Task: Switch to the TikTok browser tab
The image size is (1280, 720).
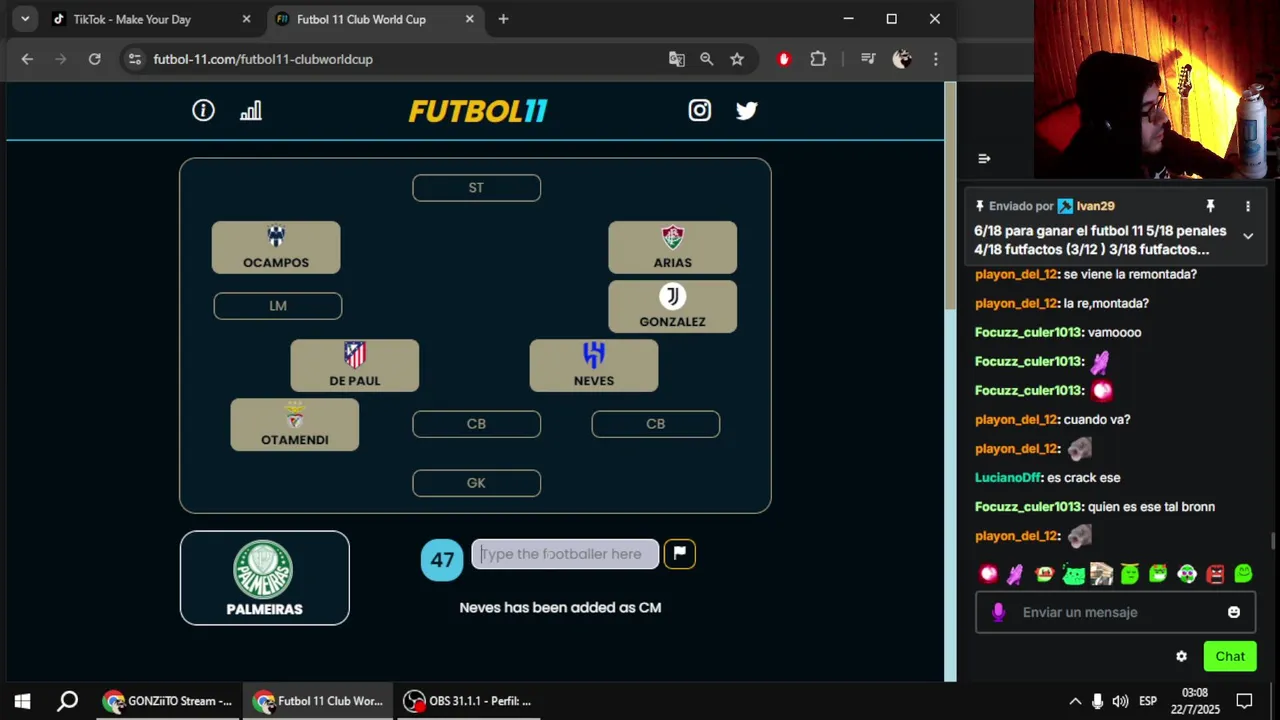Action: (150, 19)
